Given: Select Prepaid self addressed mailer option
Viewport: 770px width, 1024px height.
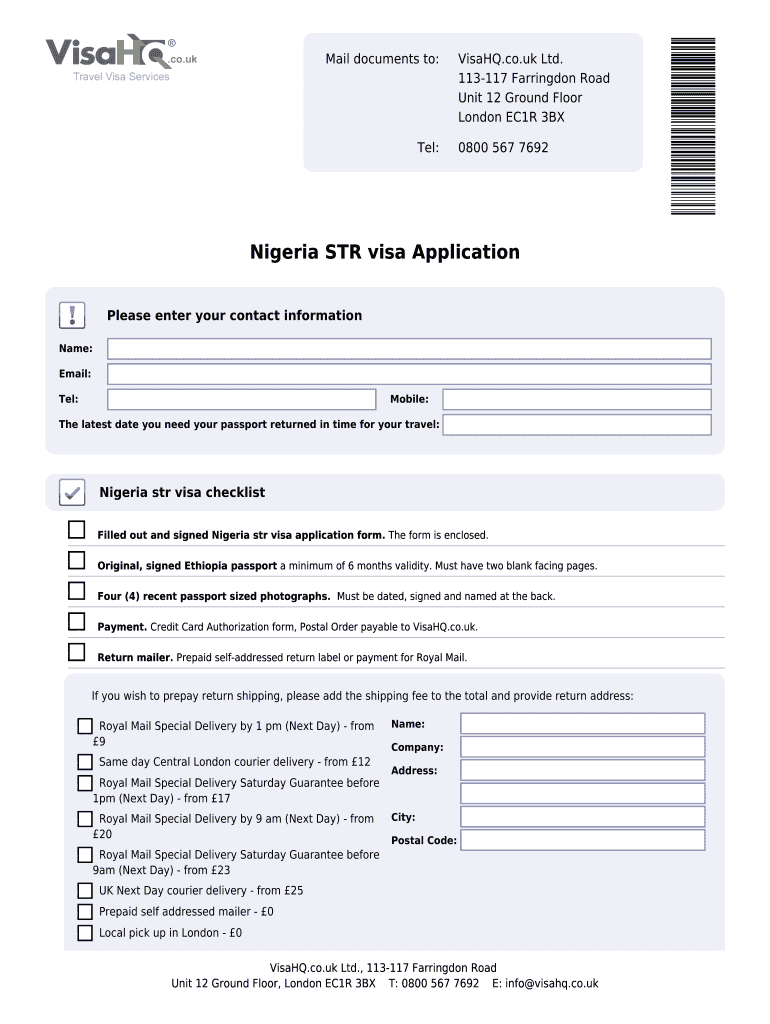Looking at the screenshot, I should [85, 912].
